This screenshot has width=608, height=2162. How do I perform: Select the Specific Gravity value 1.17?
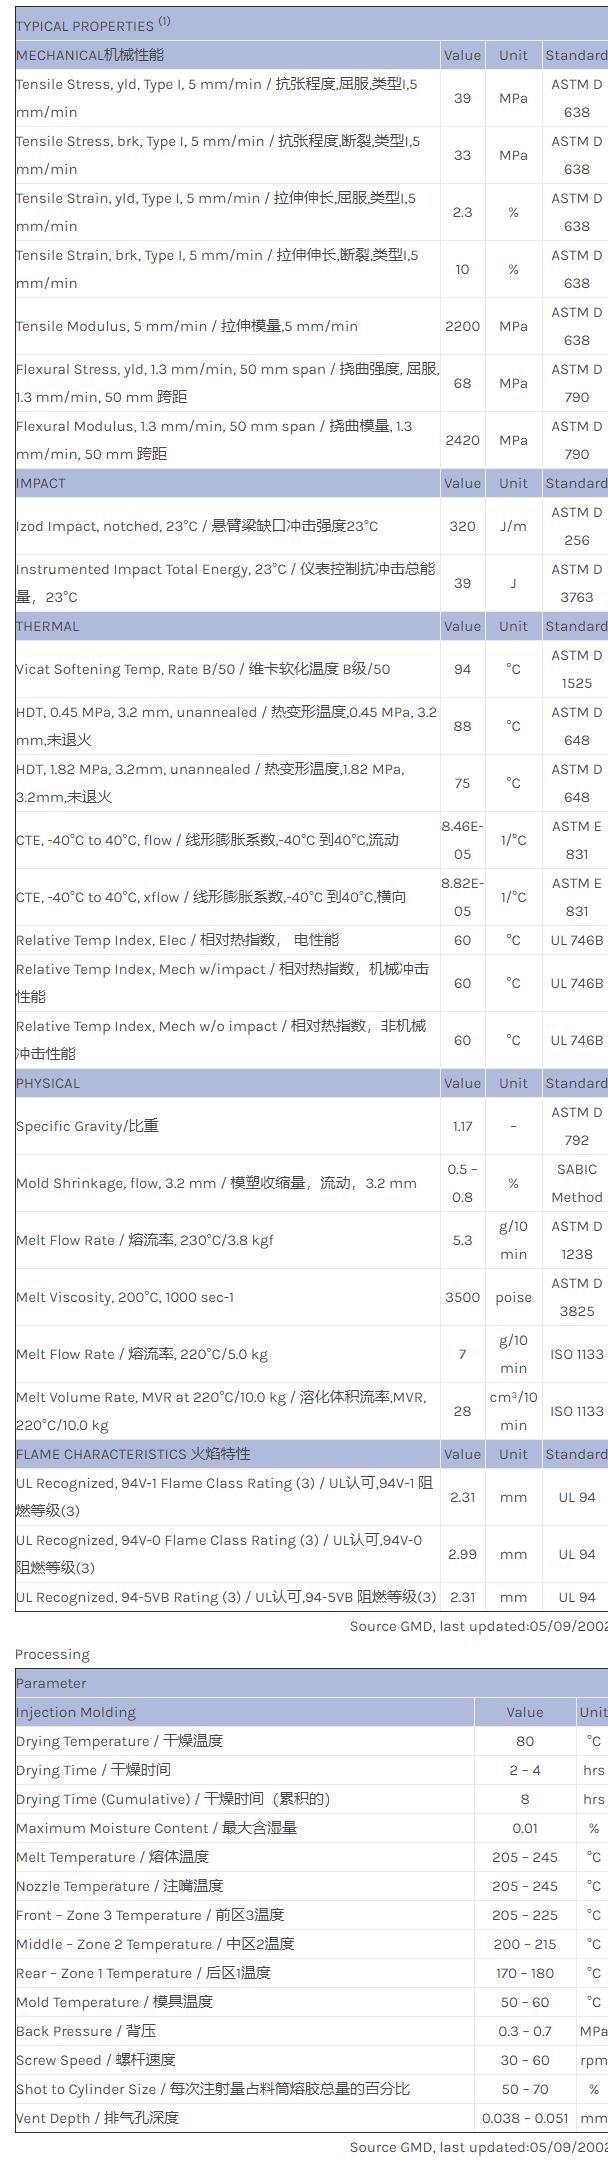[462, 1126]
